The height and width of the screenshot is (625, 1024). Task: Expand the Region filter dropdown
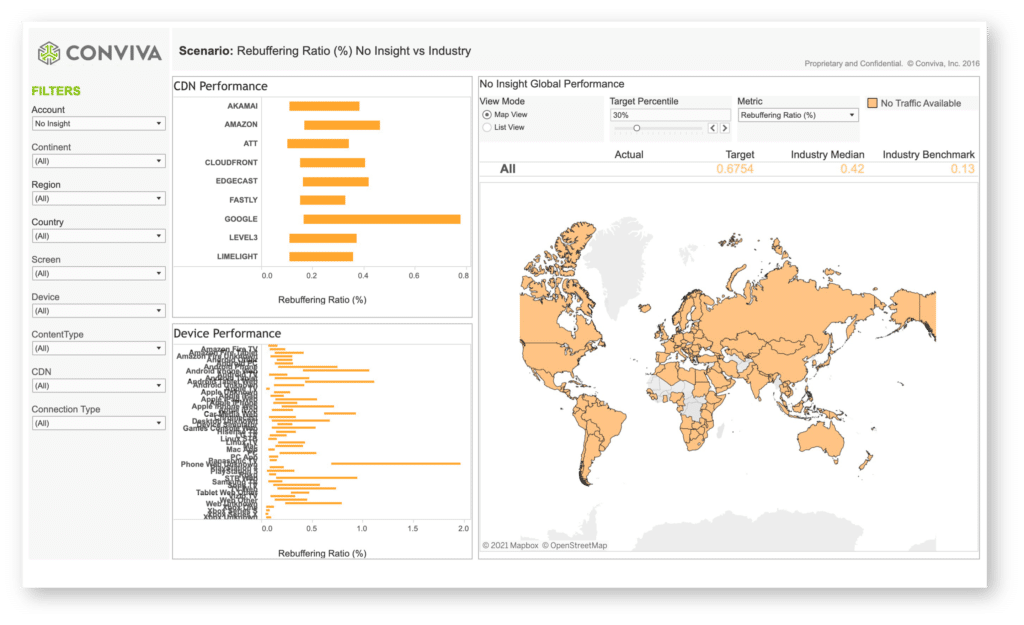98,199
